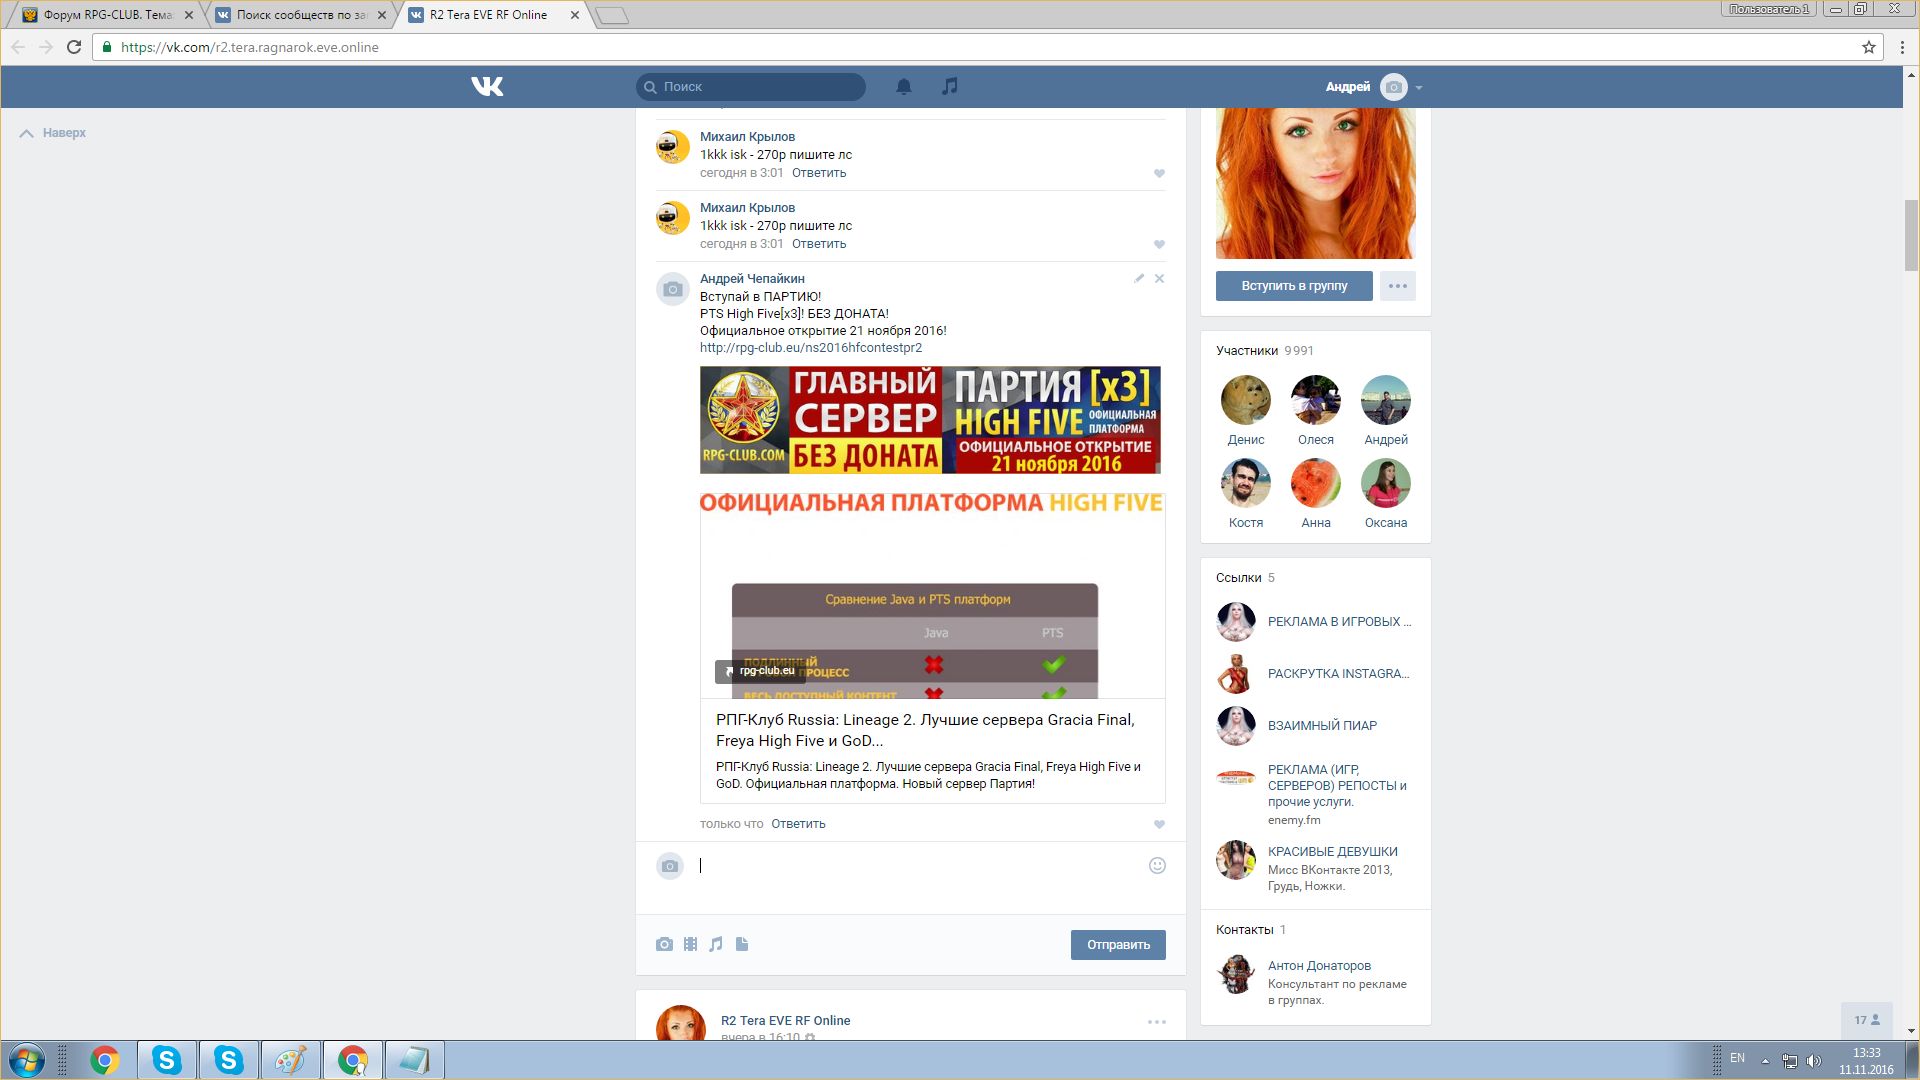Viewport: 1920px width, 1080px height.
Task: Open VK notifications bell icon
Action: (x=903, y=87)
